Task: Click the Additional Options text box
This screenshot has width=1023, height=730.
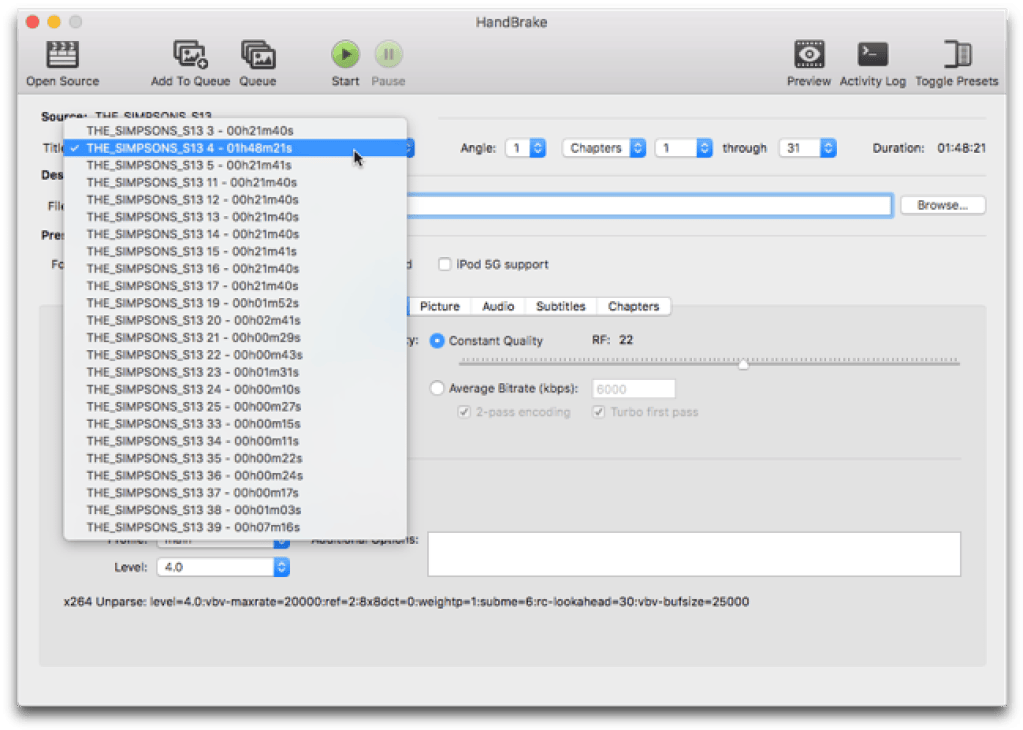Action: click(x=694, y=555)
